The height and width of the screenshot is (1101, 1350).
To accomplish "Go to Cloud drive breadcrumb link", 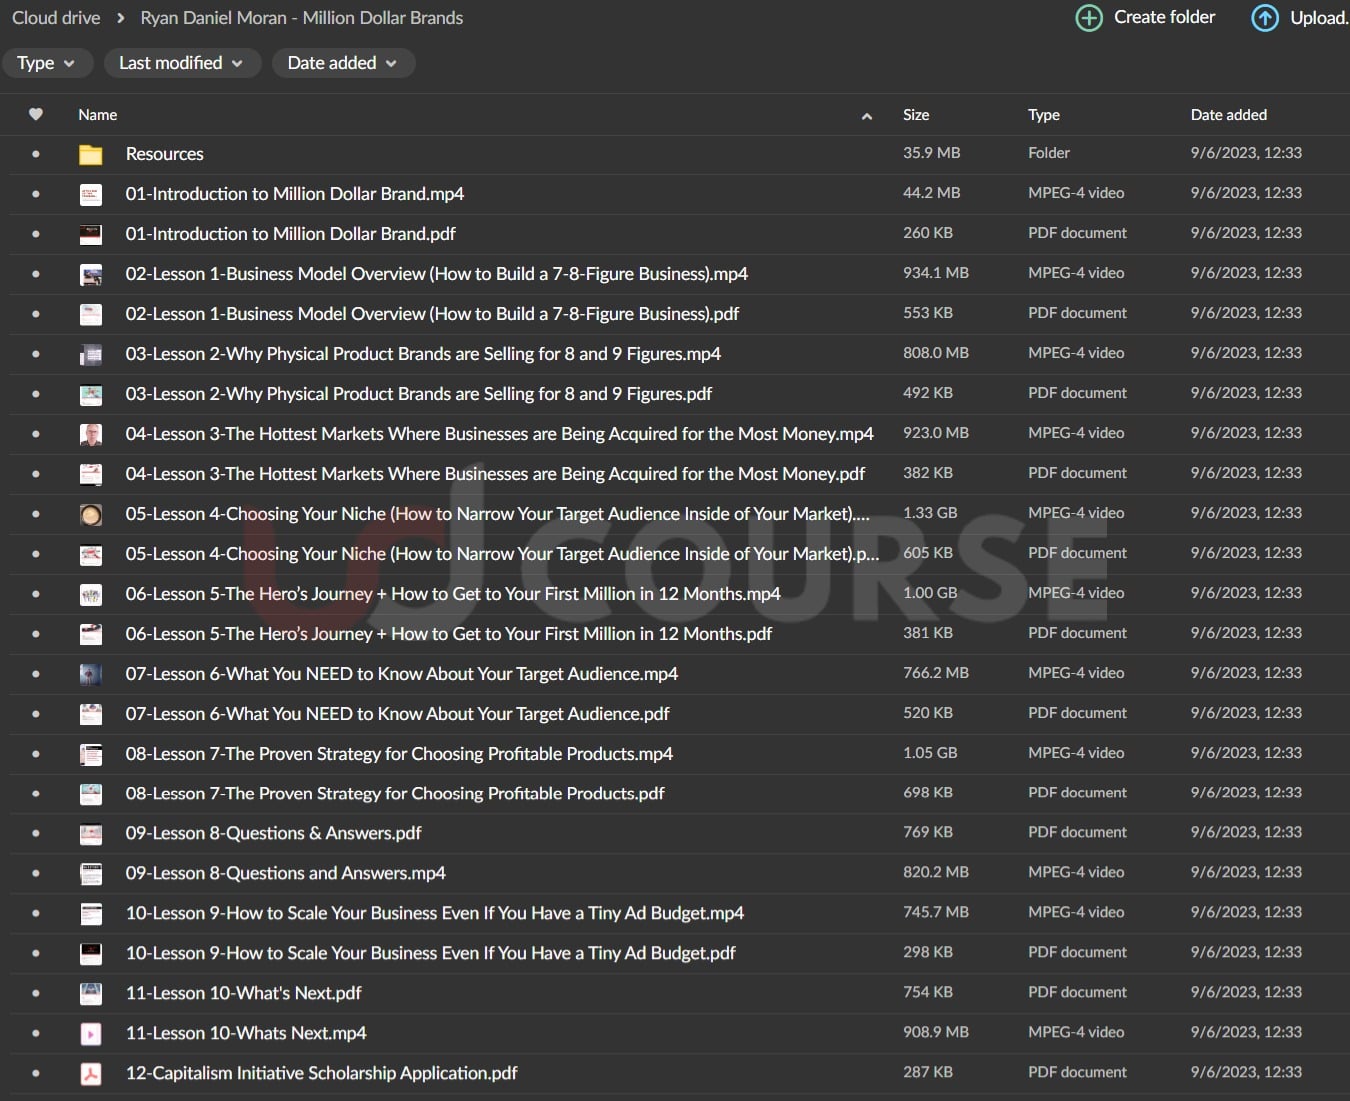I will [x=56, y=18].
